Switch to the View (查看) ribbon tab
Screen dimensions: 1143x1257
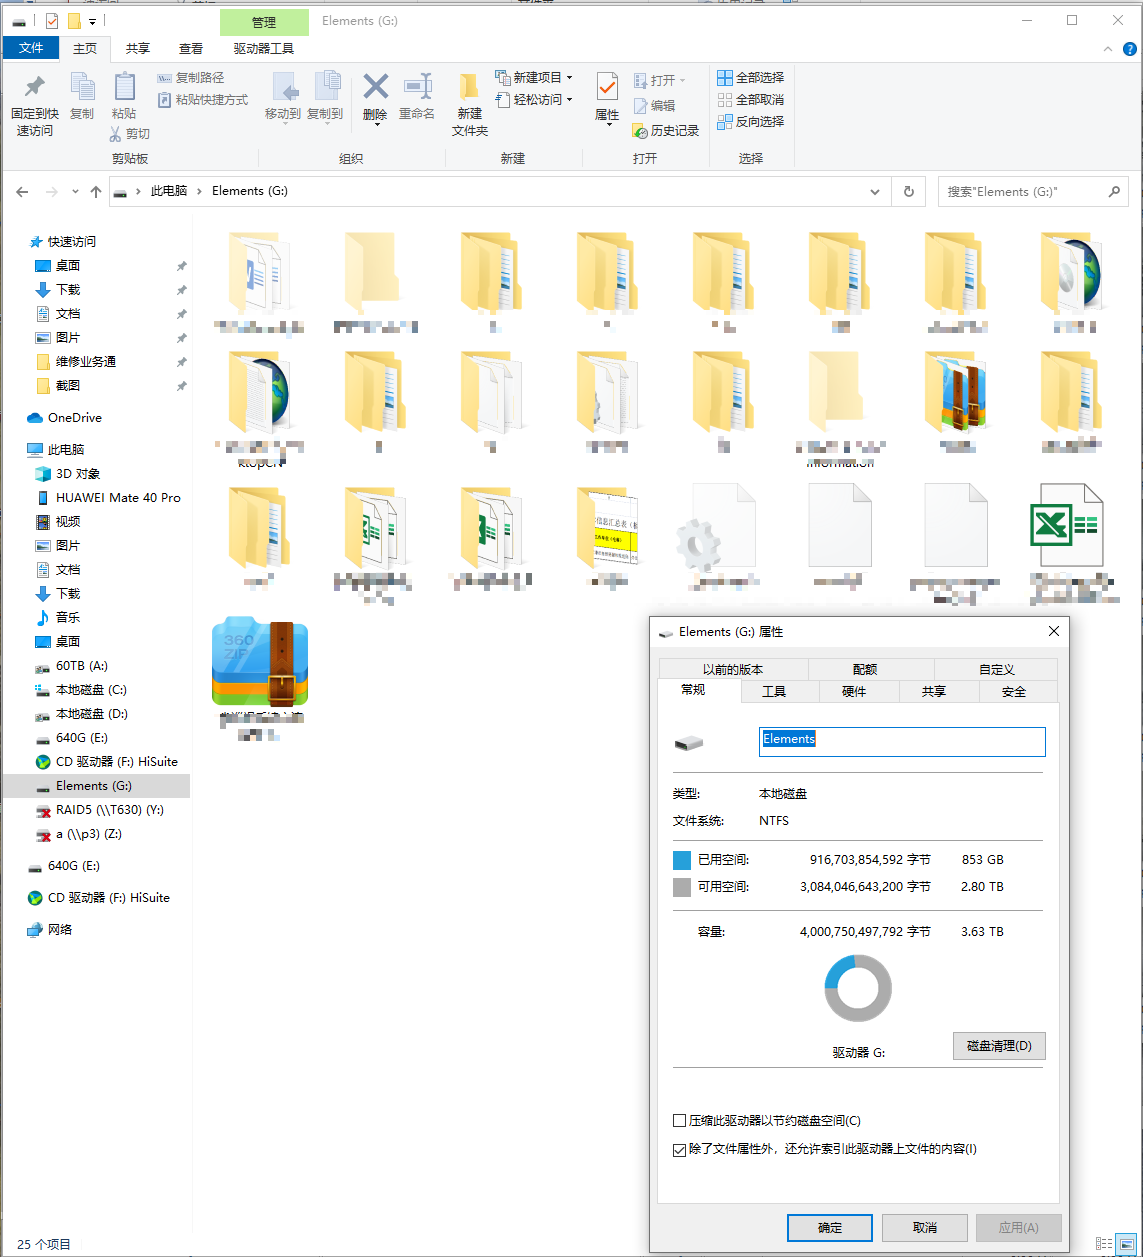click(190, 48)
